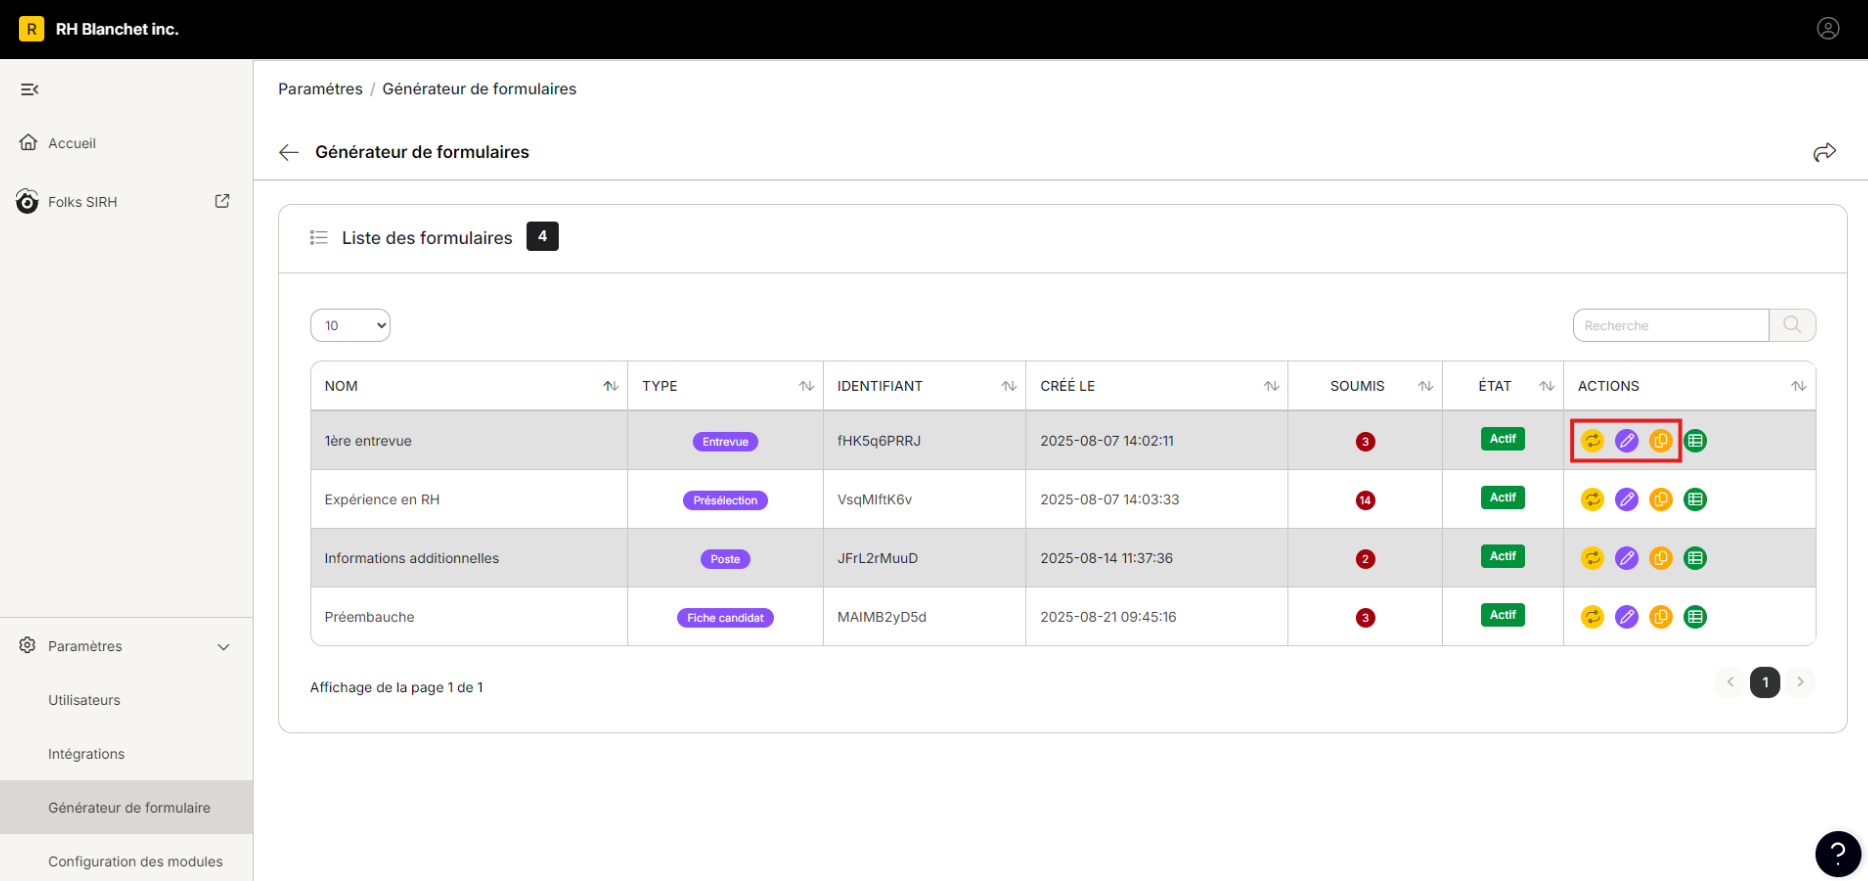The image size is (1868, 881).
Task: Click Actif badge for Préembauche
Action: coord(1503,615)
